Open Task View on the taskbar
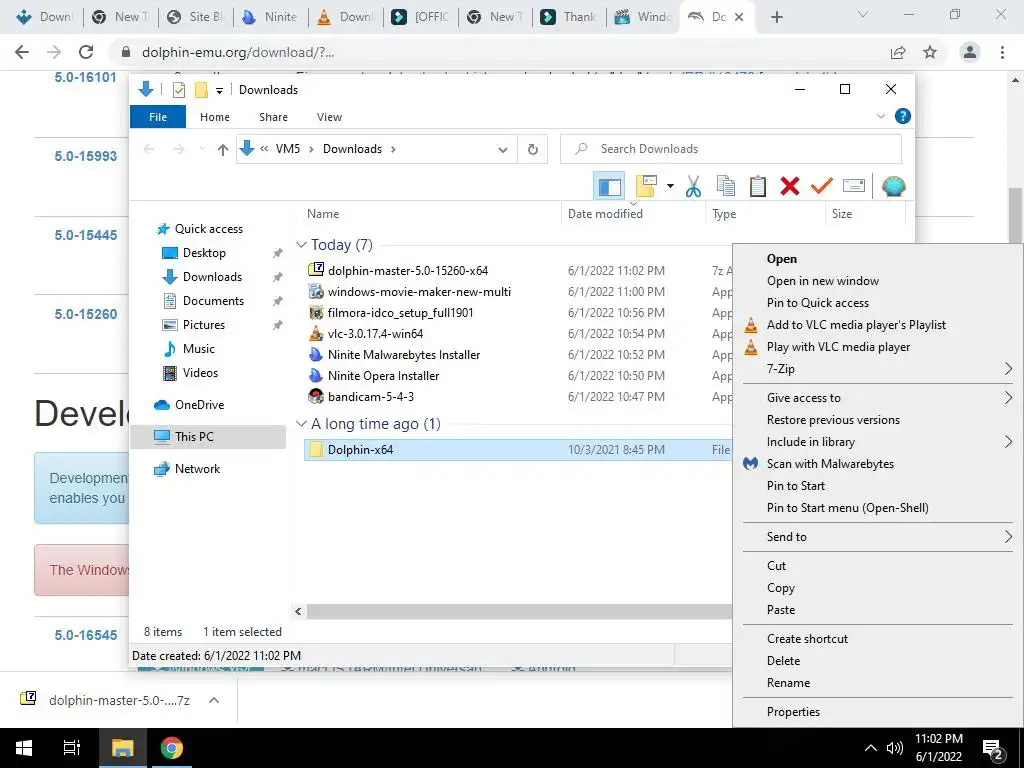1024x768 pixels. point(71,748)
